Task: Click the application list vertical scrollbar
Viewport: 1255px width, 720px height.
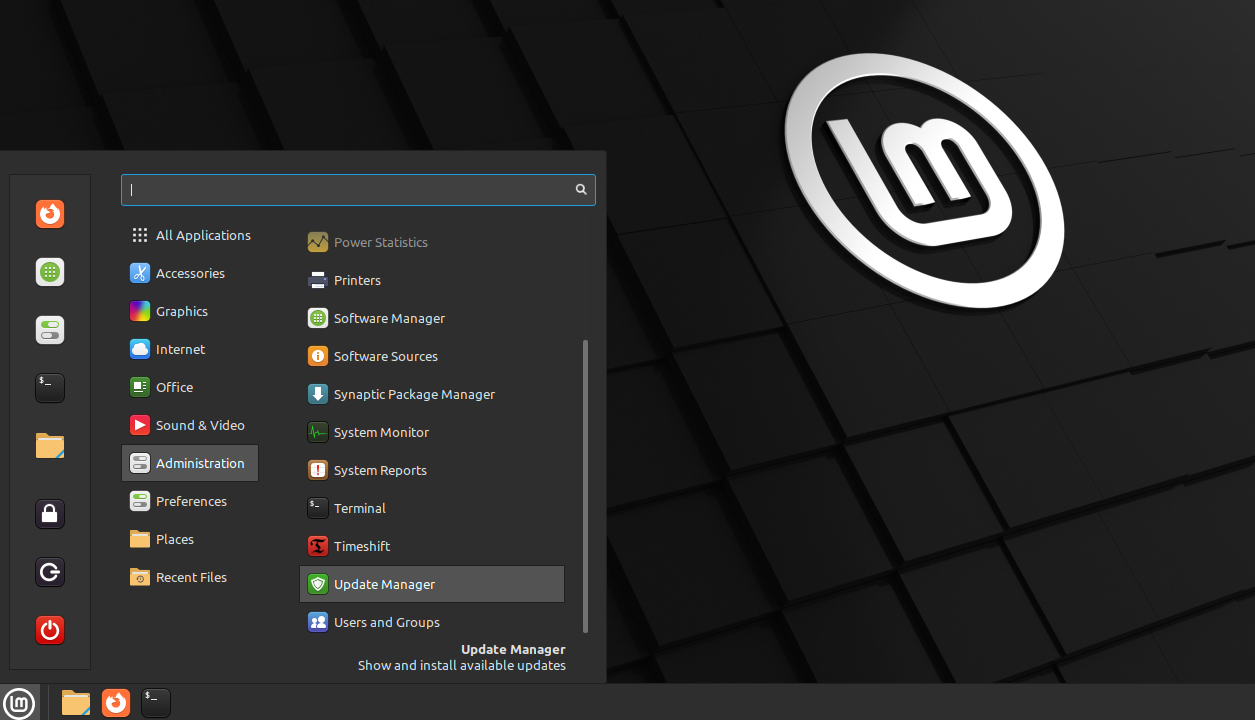Action: (x=585, y=486)
